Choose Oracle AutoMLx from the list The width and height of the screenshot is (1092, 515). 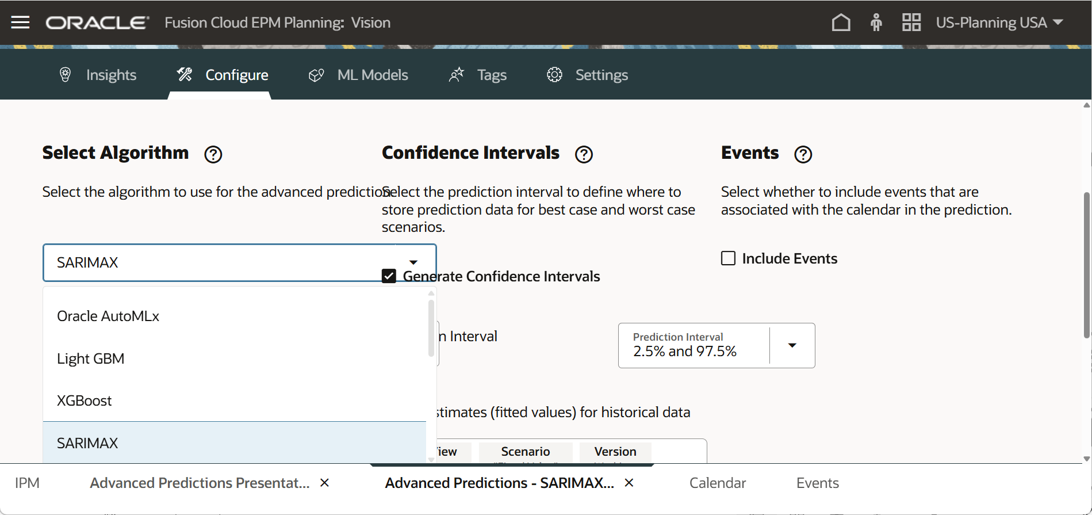coord(235,316)
